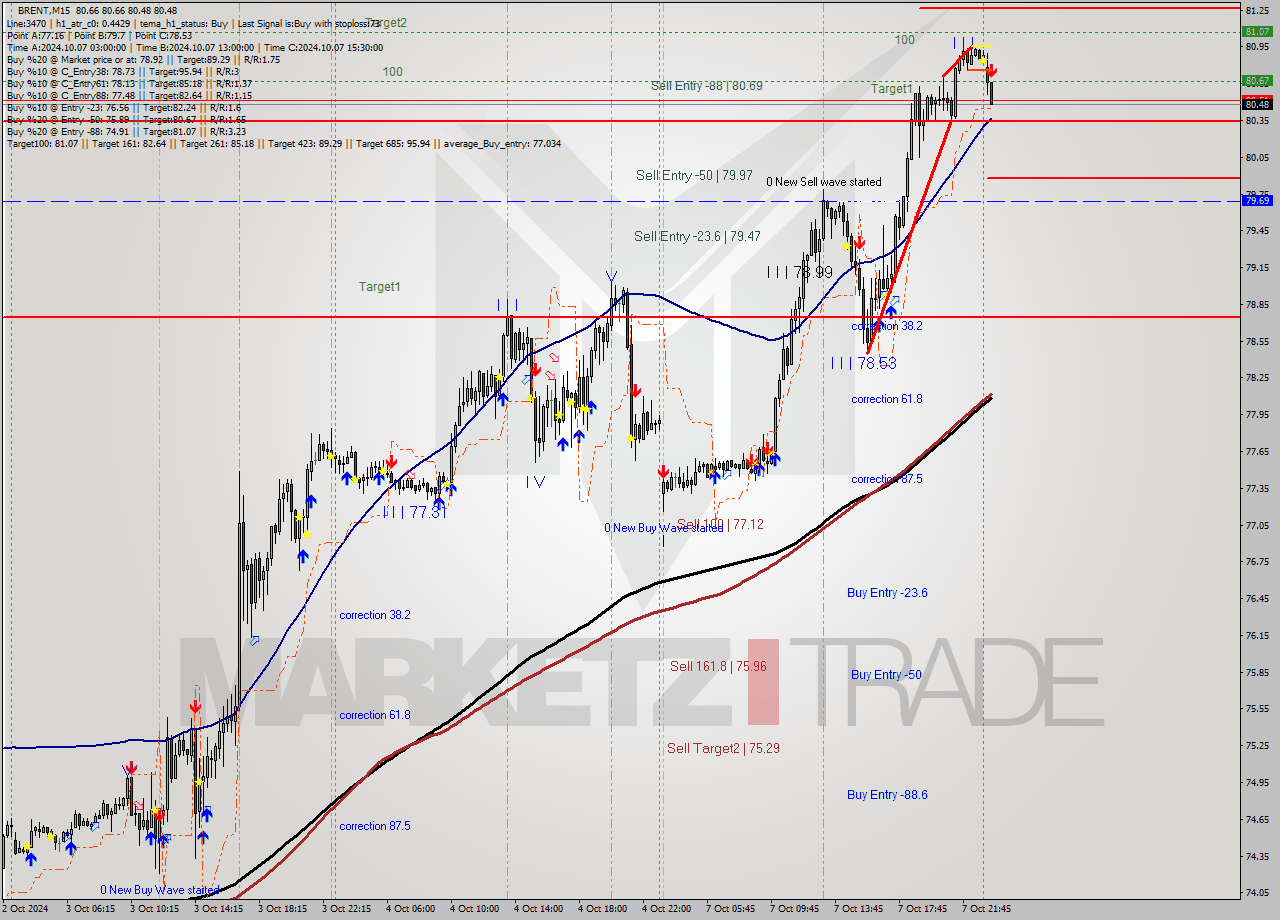The height and width of the screenshot is (920, 1280).
Task: Click the '7 Oct 13:45' time label
Action: click(859, 909)
